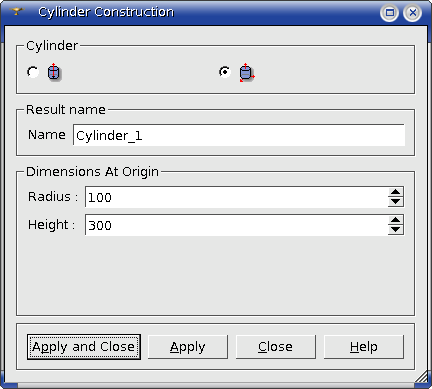Decrease the Radius value with down arrow

(396, 202)
